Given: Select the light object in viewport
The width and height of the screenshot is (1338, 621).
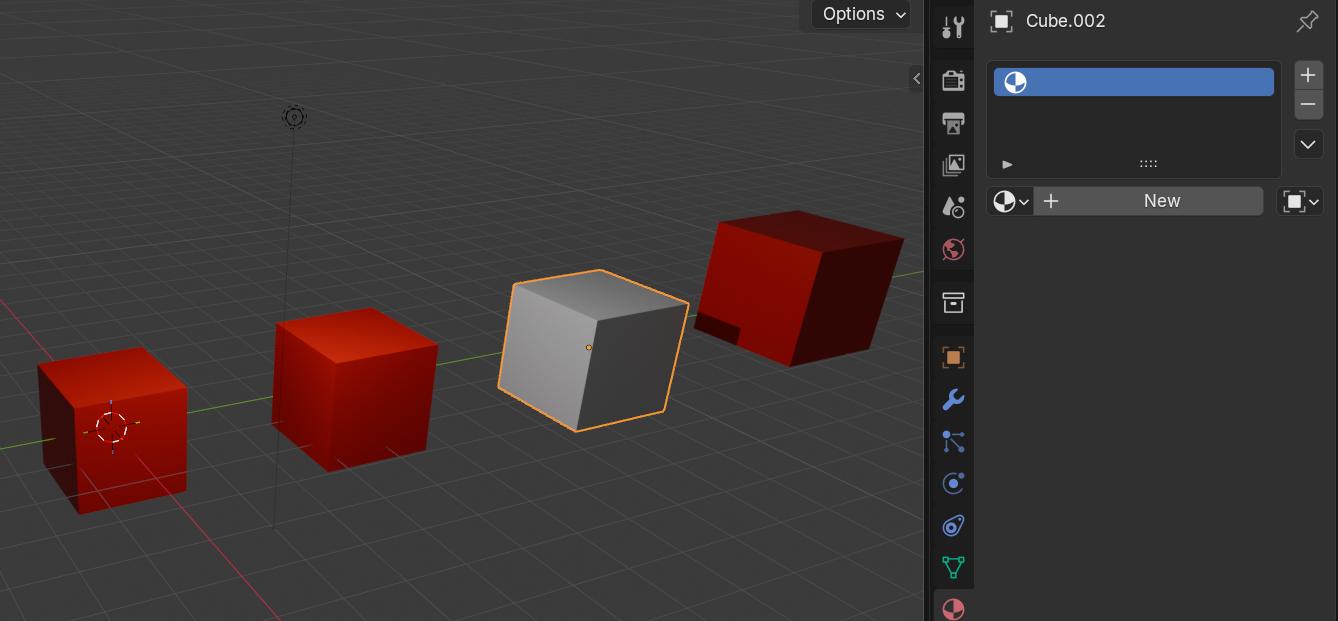Looking at the screenshot, I should (x=294, y=117).
